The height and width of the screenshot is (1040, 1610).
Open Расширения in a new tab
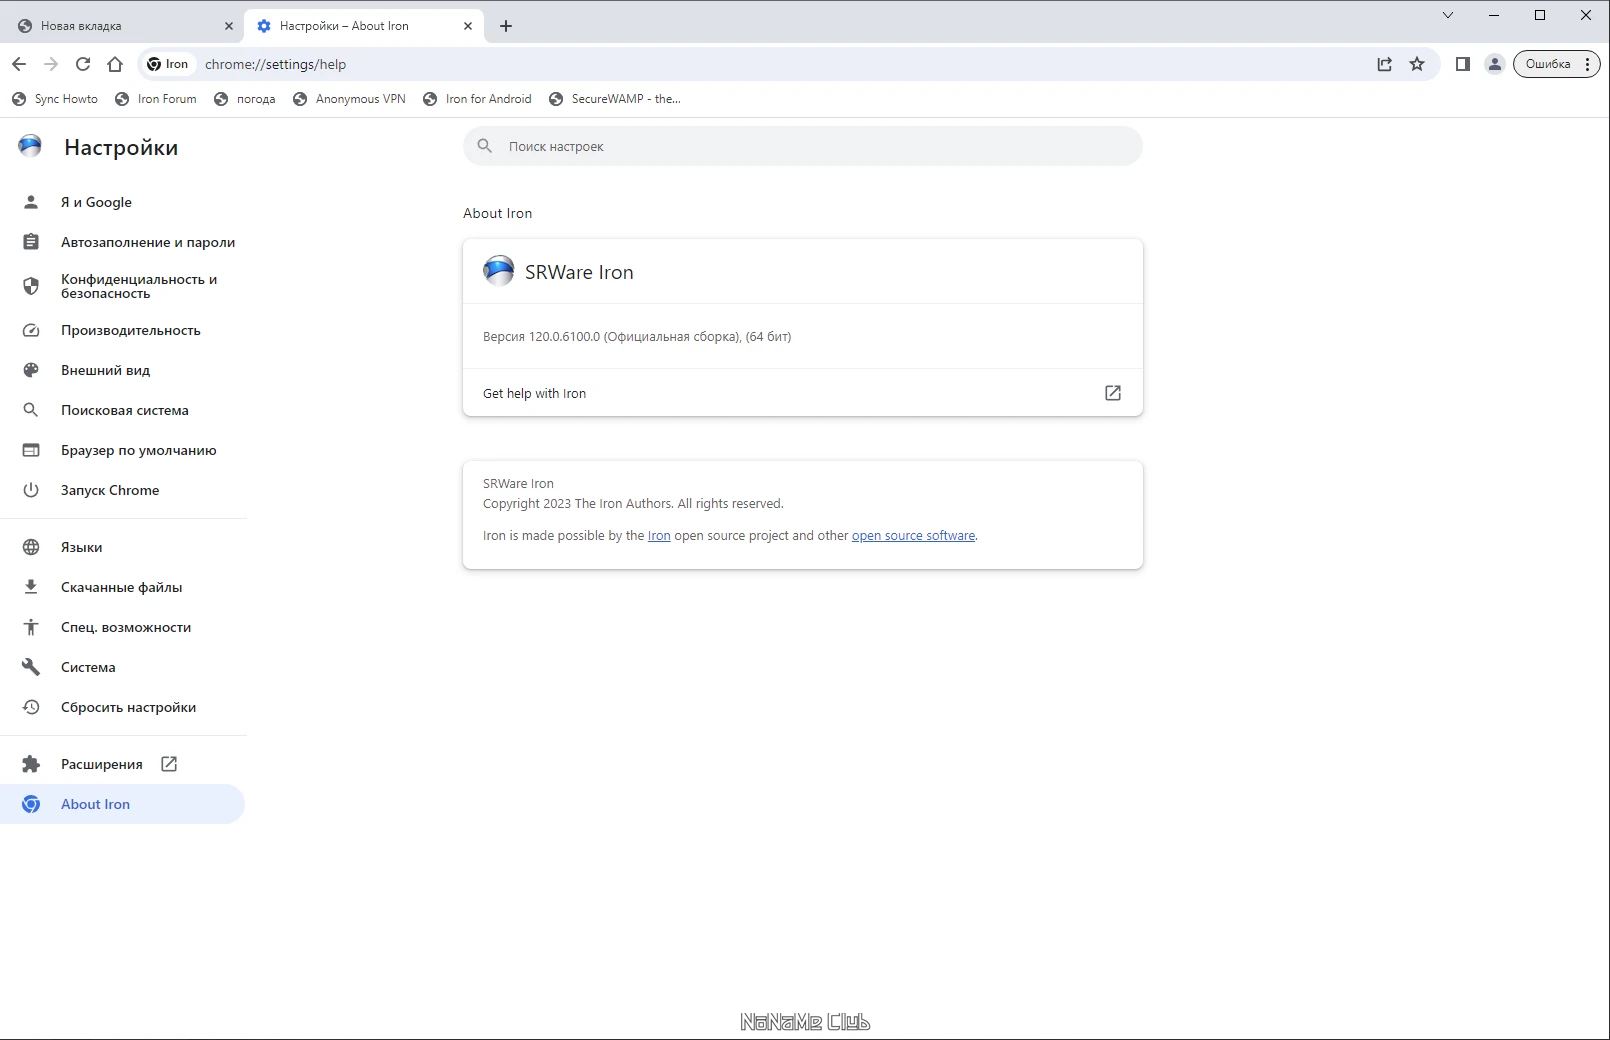(x=122, y=764)
